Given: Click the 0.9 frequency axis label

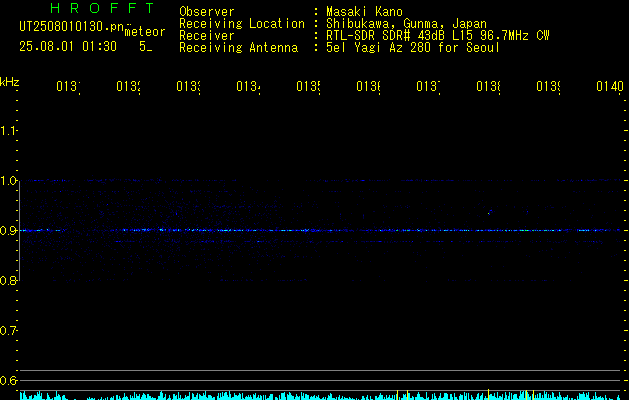Looking at the screenshot, I should pos(8,231).
